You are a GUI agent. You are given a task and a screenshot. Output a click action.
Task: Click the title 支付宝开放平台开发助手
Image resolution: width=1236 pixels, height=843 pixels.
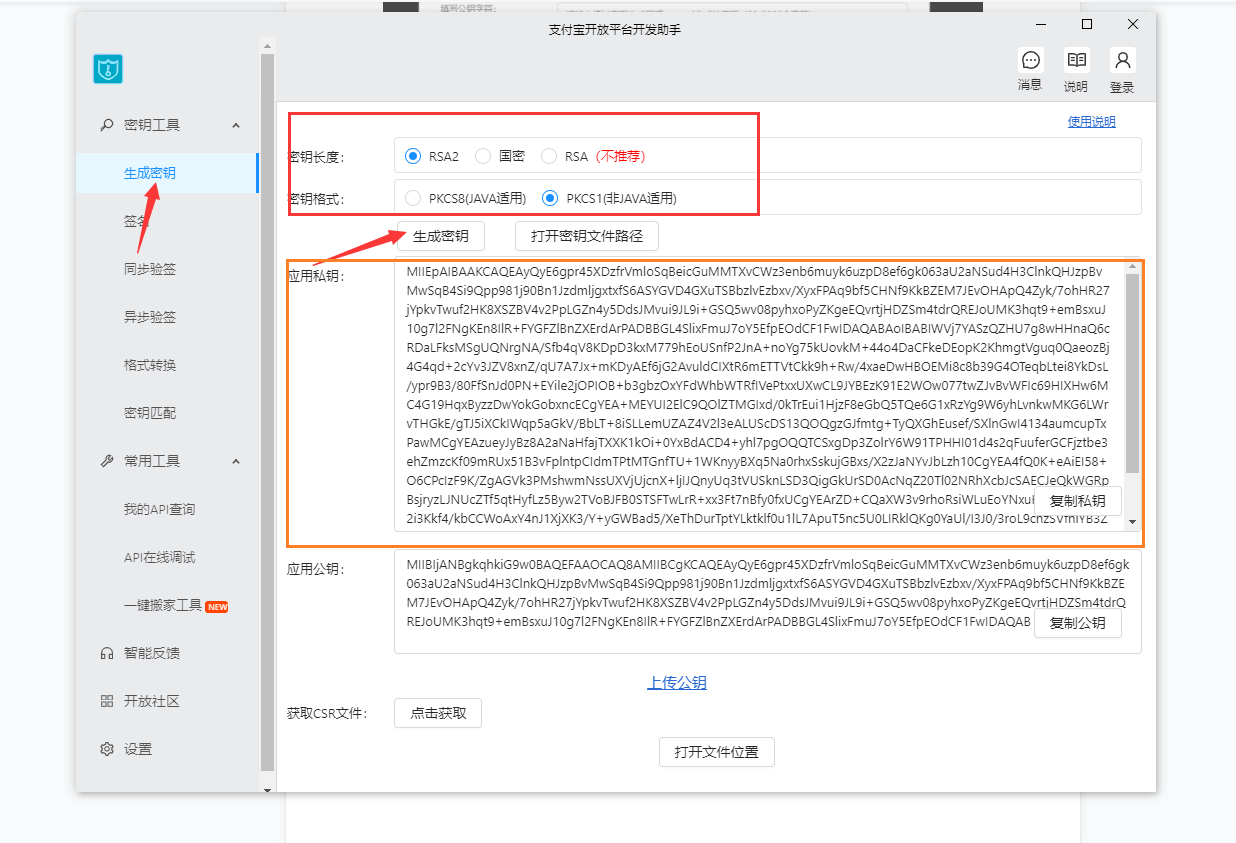(x=615, y=29)
